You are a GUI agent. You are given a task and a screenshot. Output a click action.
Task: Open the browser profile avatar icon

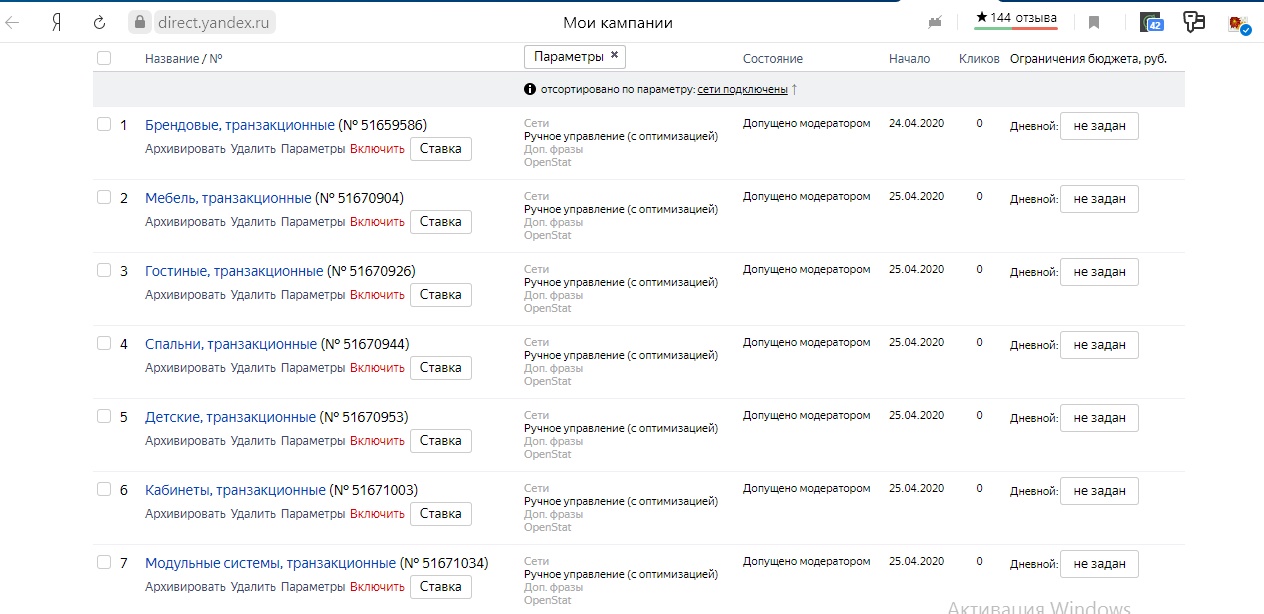(x=1239, y=22)
